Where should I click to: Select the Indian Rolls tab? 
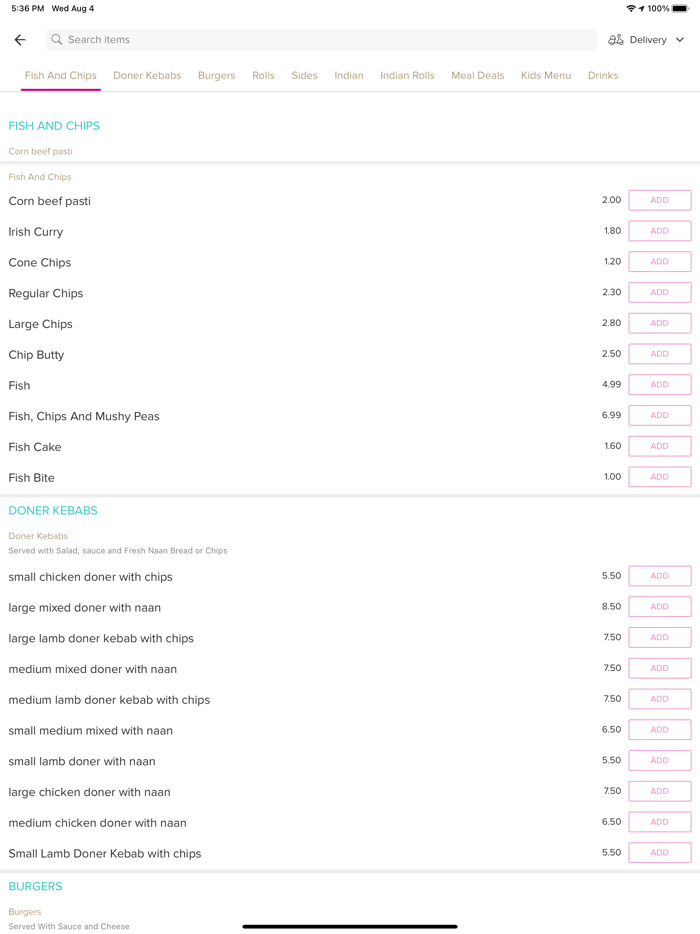[407, 76]
